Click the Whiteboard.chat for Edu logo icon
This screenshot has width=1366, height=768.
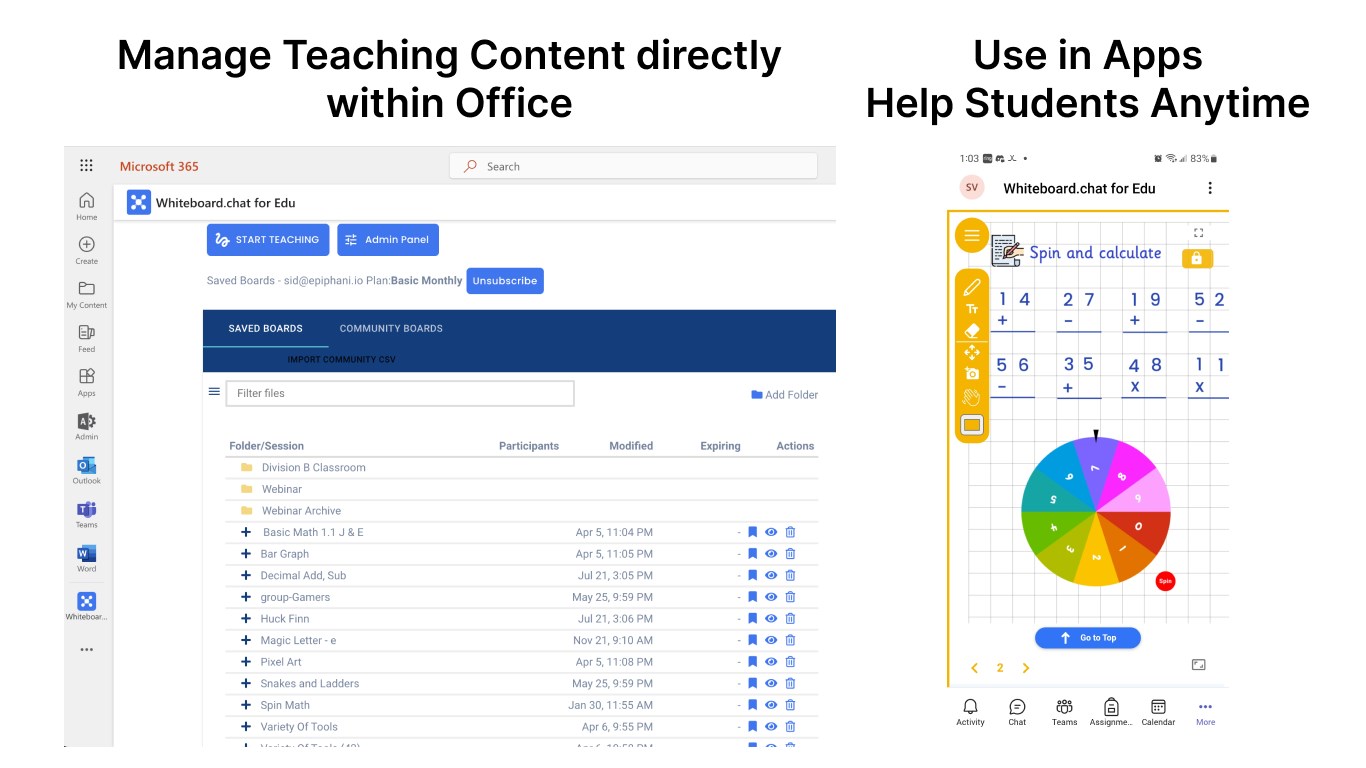coord(138,202)
